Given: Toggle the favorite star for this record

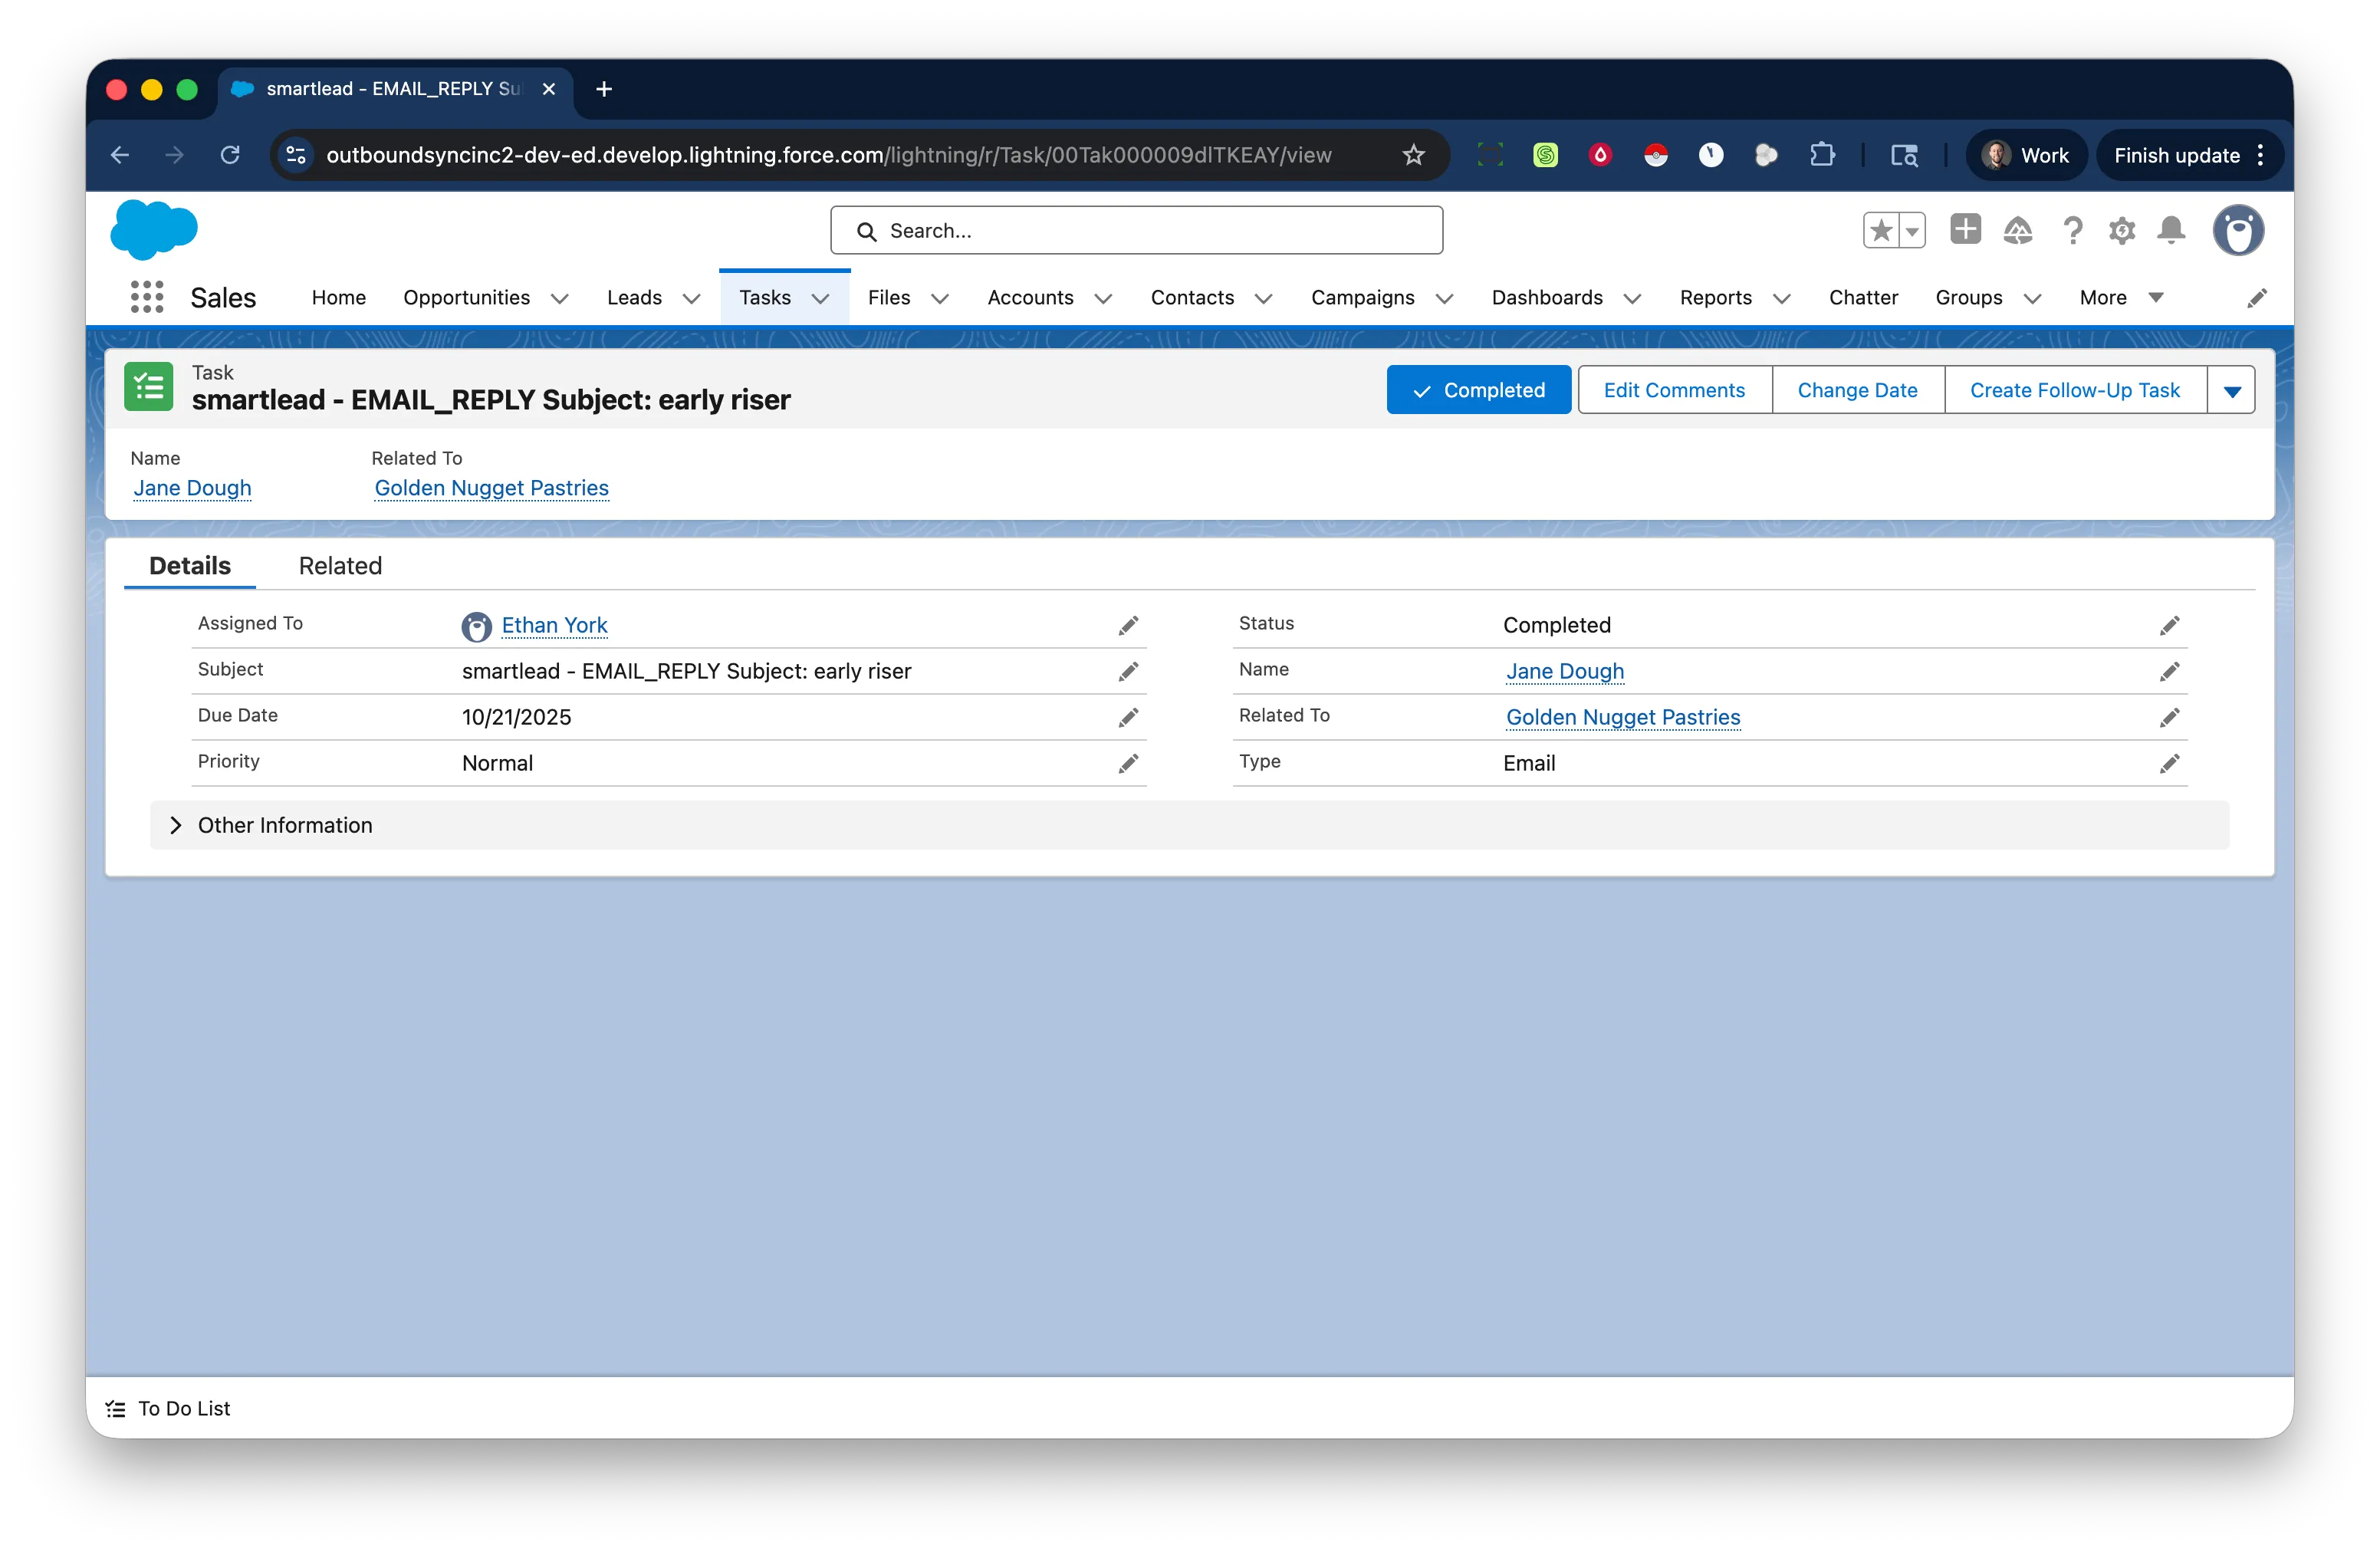Looking at the screenshot, I should click(1884, 230).
